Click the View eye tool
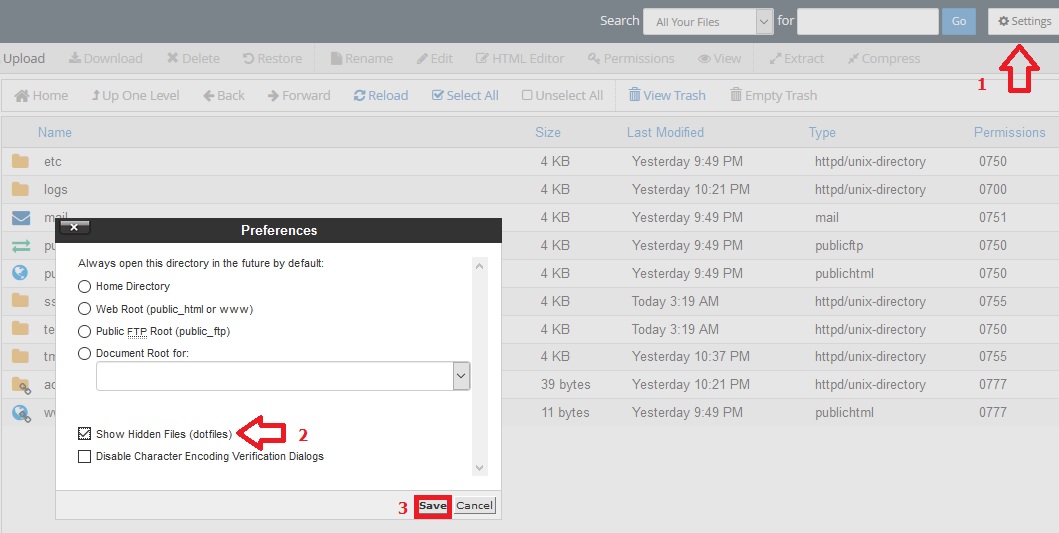The width and height of the screenshot is (1059, 533). click(719, 59)
